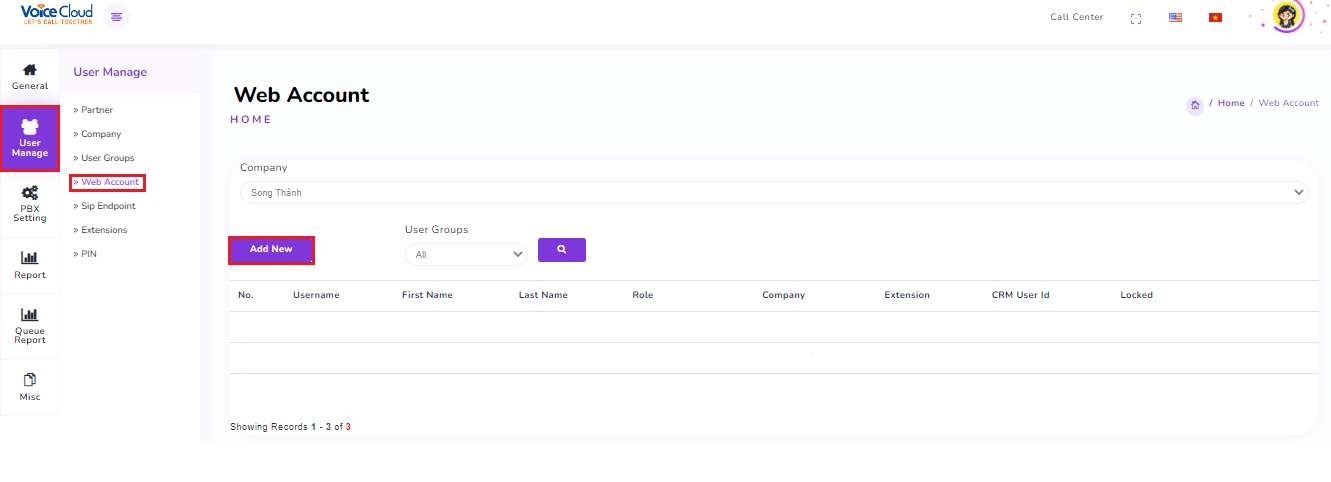Select Extensions in the User Manage menu
The image size is (1331, 482).
[x=104, y=230]
